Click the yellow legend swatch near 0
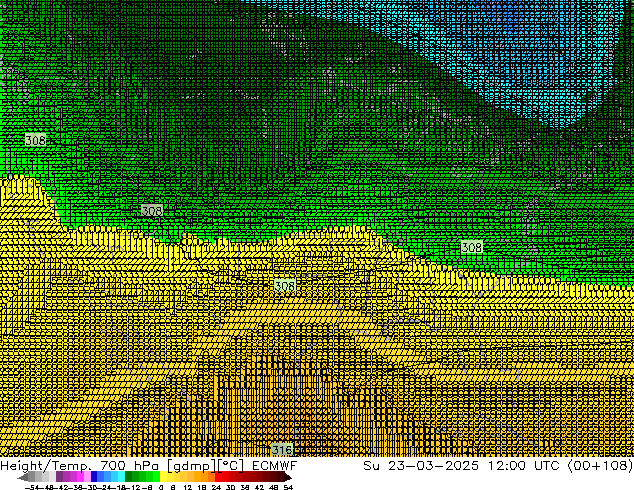This screenshot has width=634, height=490. [163, 476]
